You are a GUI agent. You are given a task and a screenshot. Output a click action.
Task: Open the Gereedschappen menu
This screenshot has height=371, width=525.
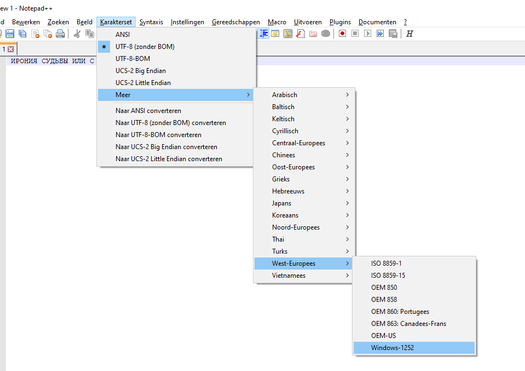[x=236, y=22]
